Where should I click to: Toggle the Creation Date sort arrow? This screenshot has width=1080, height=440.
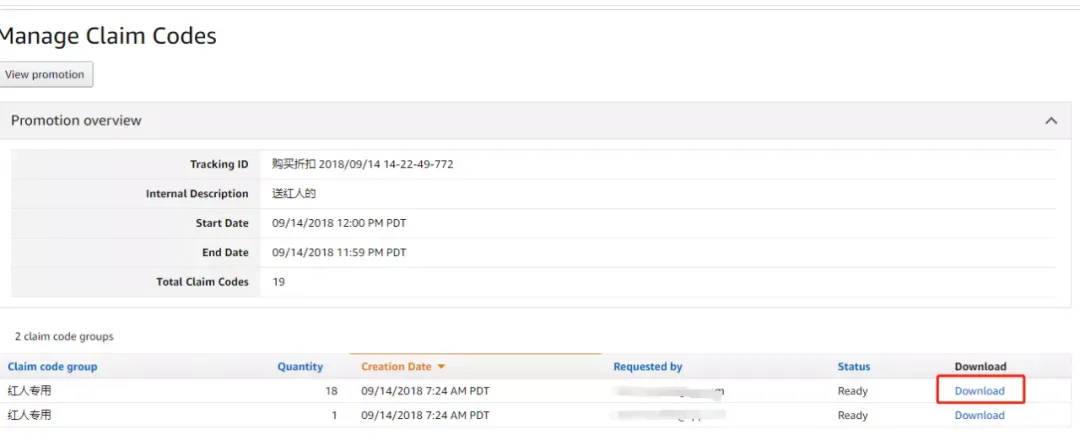[x=442, y=367]
